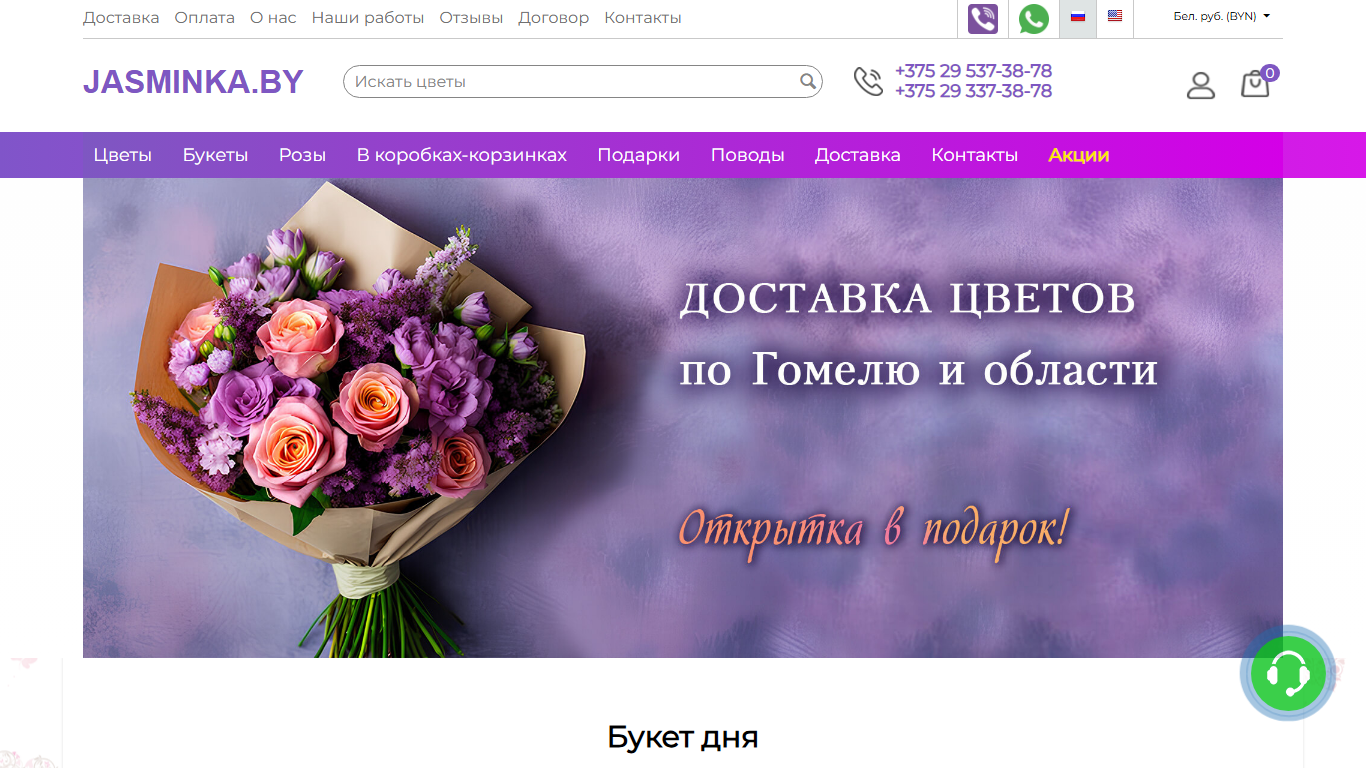Screen dimensions: 1366x768
Task: Open the green headset support widget
Action: coord(1288,674)
